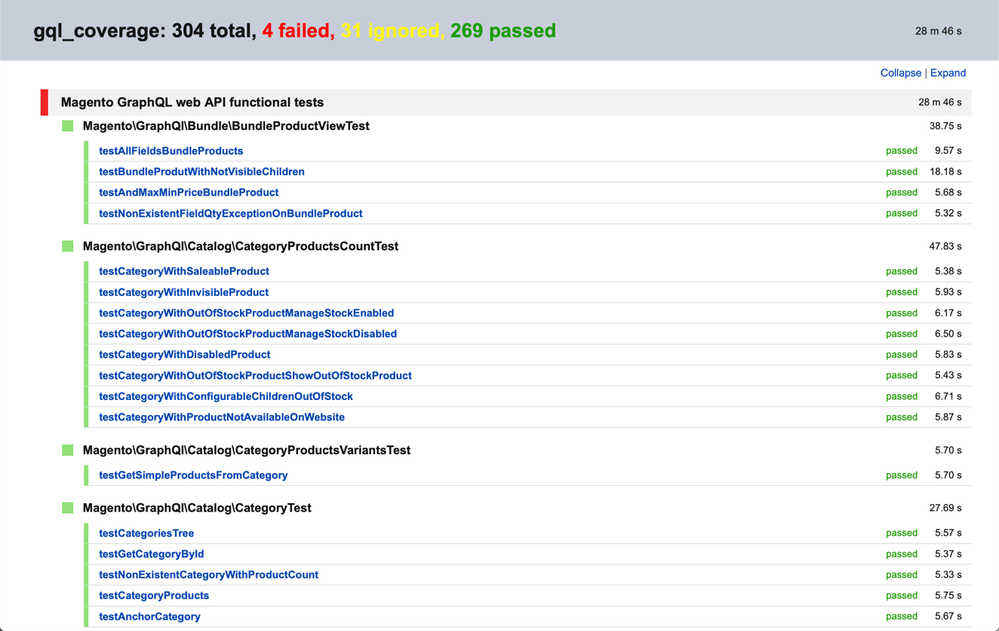Click the passed label for testAndMaxMinPriceBundleProduct

(x=901, y=192)
